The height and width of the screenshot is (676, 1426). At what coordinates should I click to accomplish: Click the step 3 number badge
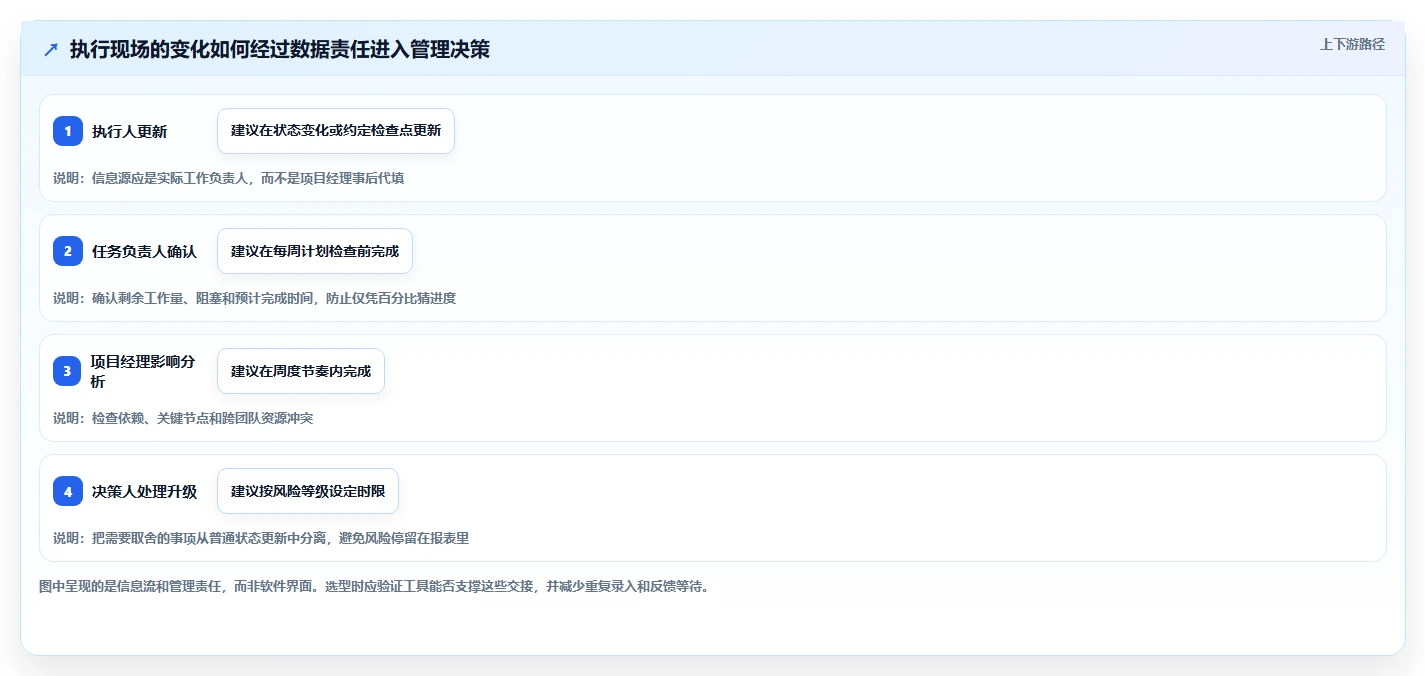68,371
